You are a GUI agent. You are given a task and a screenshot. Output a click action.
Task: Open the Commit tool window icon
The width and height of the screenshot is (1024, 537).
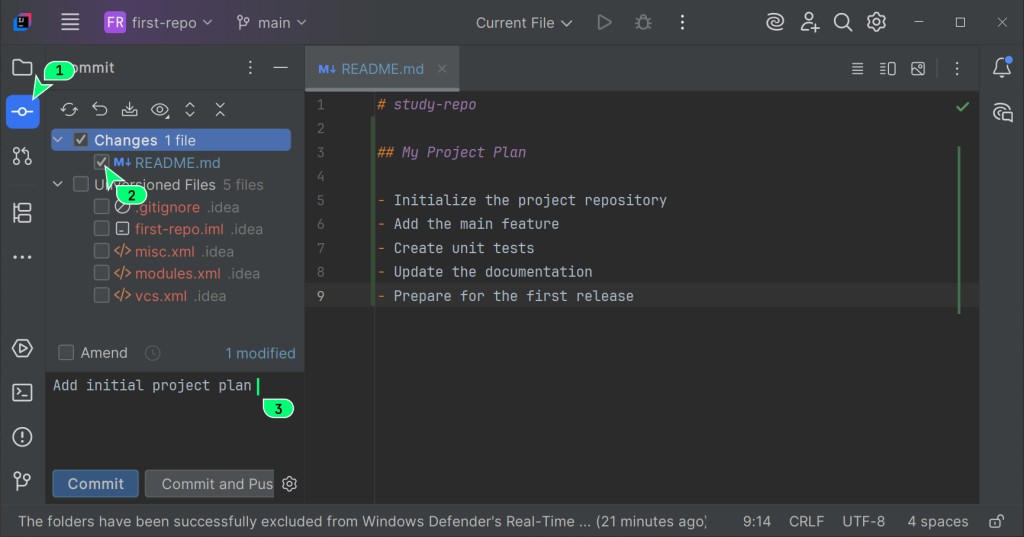click(22, 112)
